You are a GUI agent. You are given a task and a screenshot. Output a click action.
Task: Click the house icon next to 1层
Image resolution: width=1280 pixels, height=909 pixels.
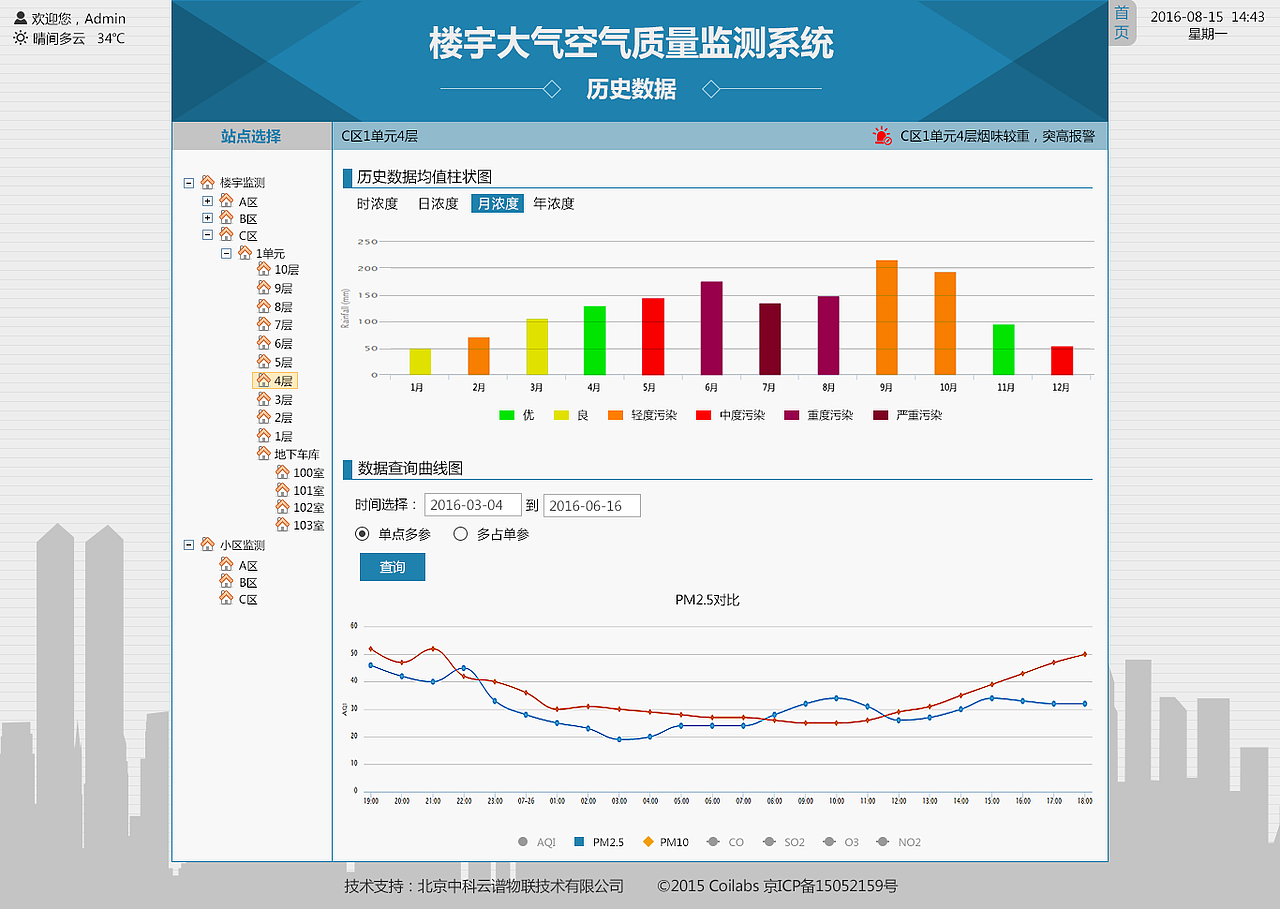click(x=264, y=436)
